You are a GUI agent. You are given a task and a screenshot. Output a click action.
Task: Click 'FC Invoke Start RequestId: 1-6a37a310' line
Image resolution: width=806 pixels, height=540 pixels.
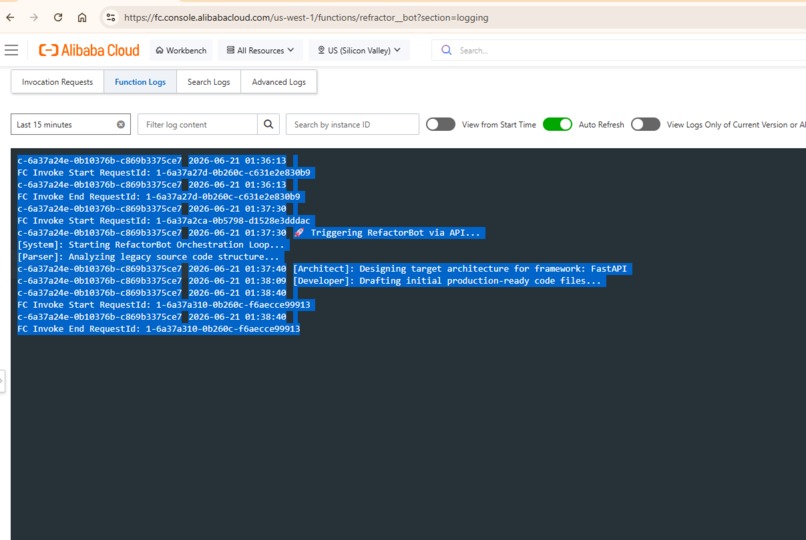164,305
